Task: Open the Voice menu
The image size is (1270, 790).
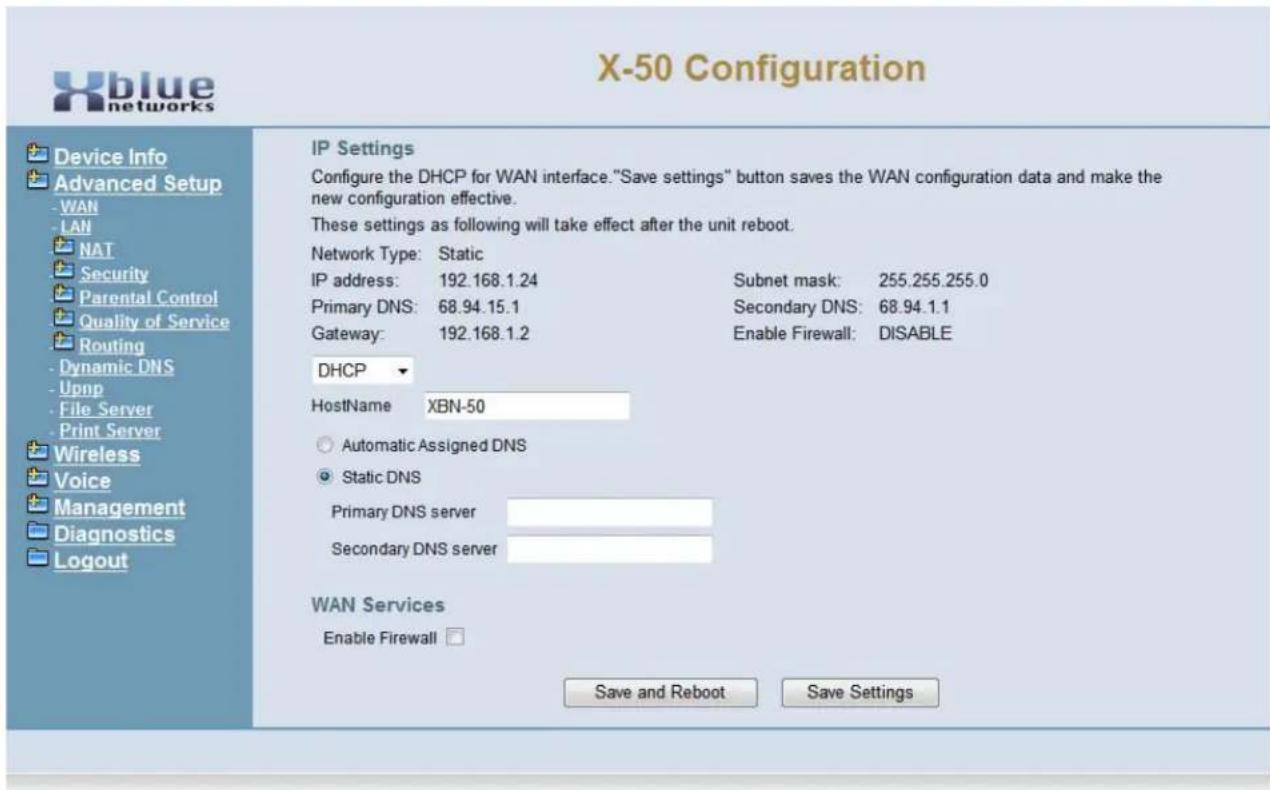Action: point(82,482)
